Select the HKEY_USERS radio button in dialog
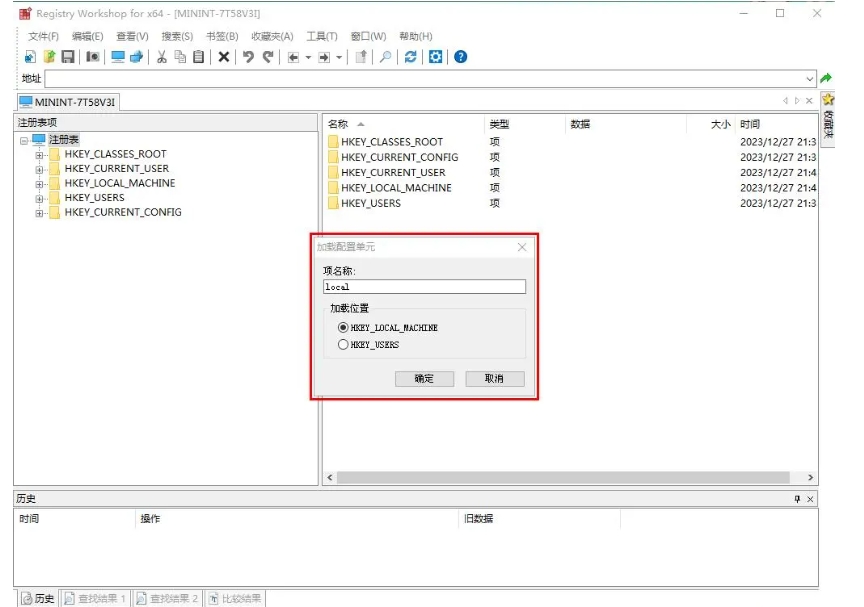Image resolution: width=864 pixels, height=607 pixels. pos(343,345)
